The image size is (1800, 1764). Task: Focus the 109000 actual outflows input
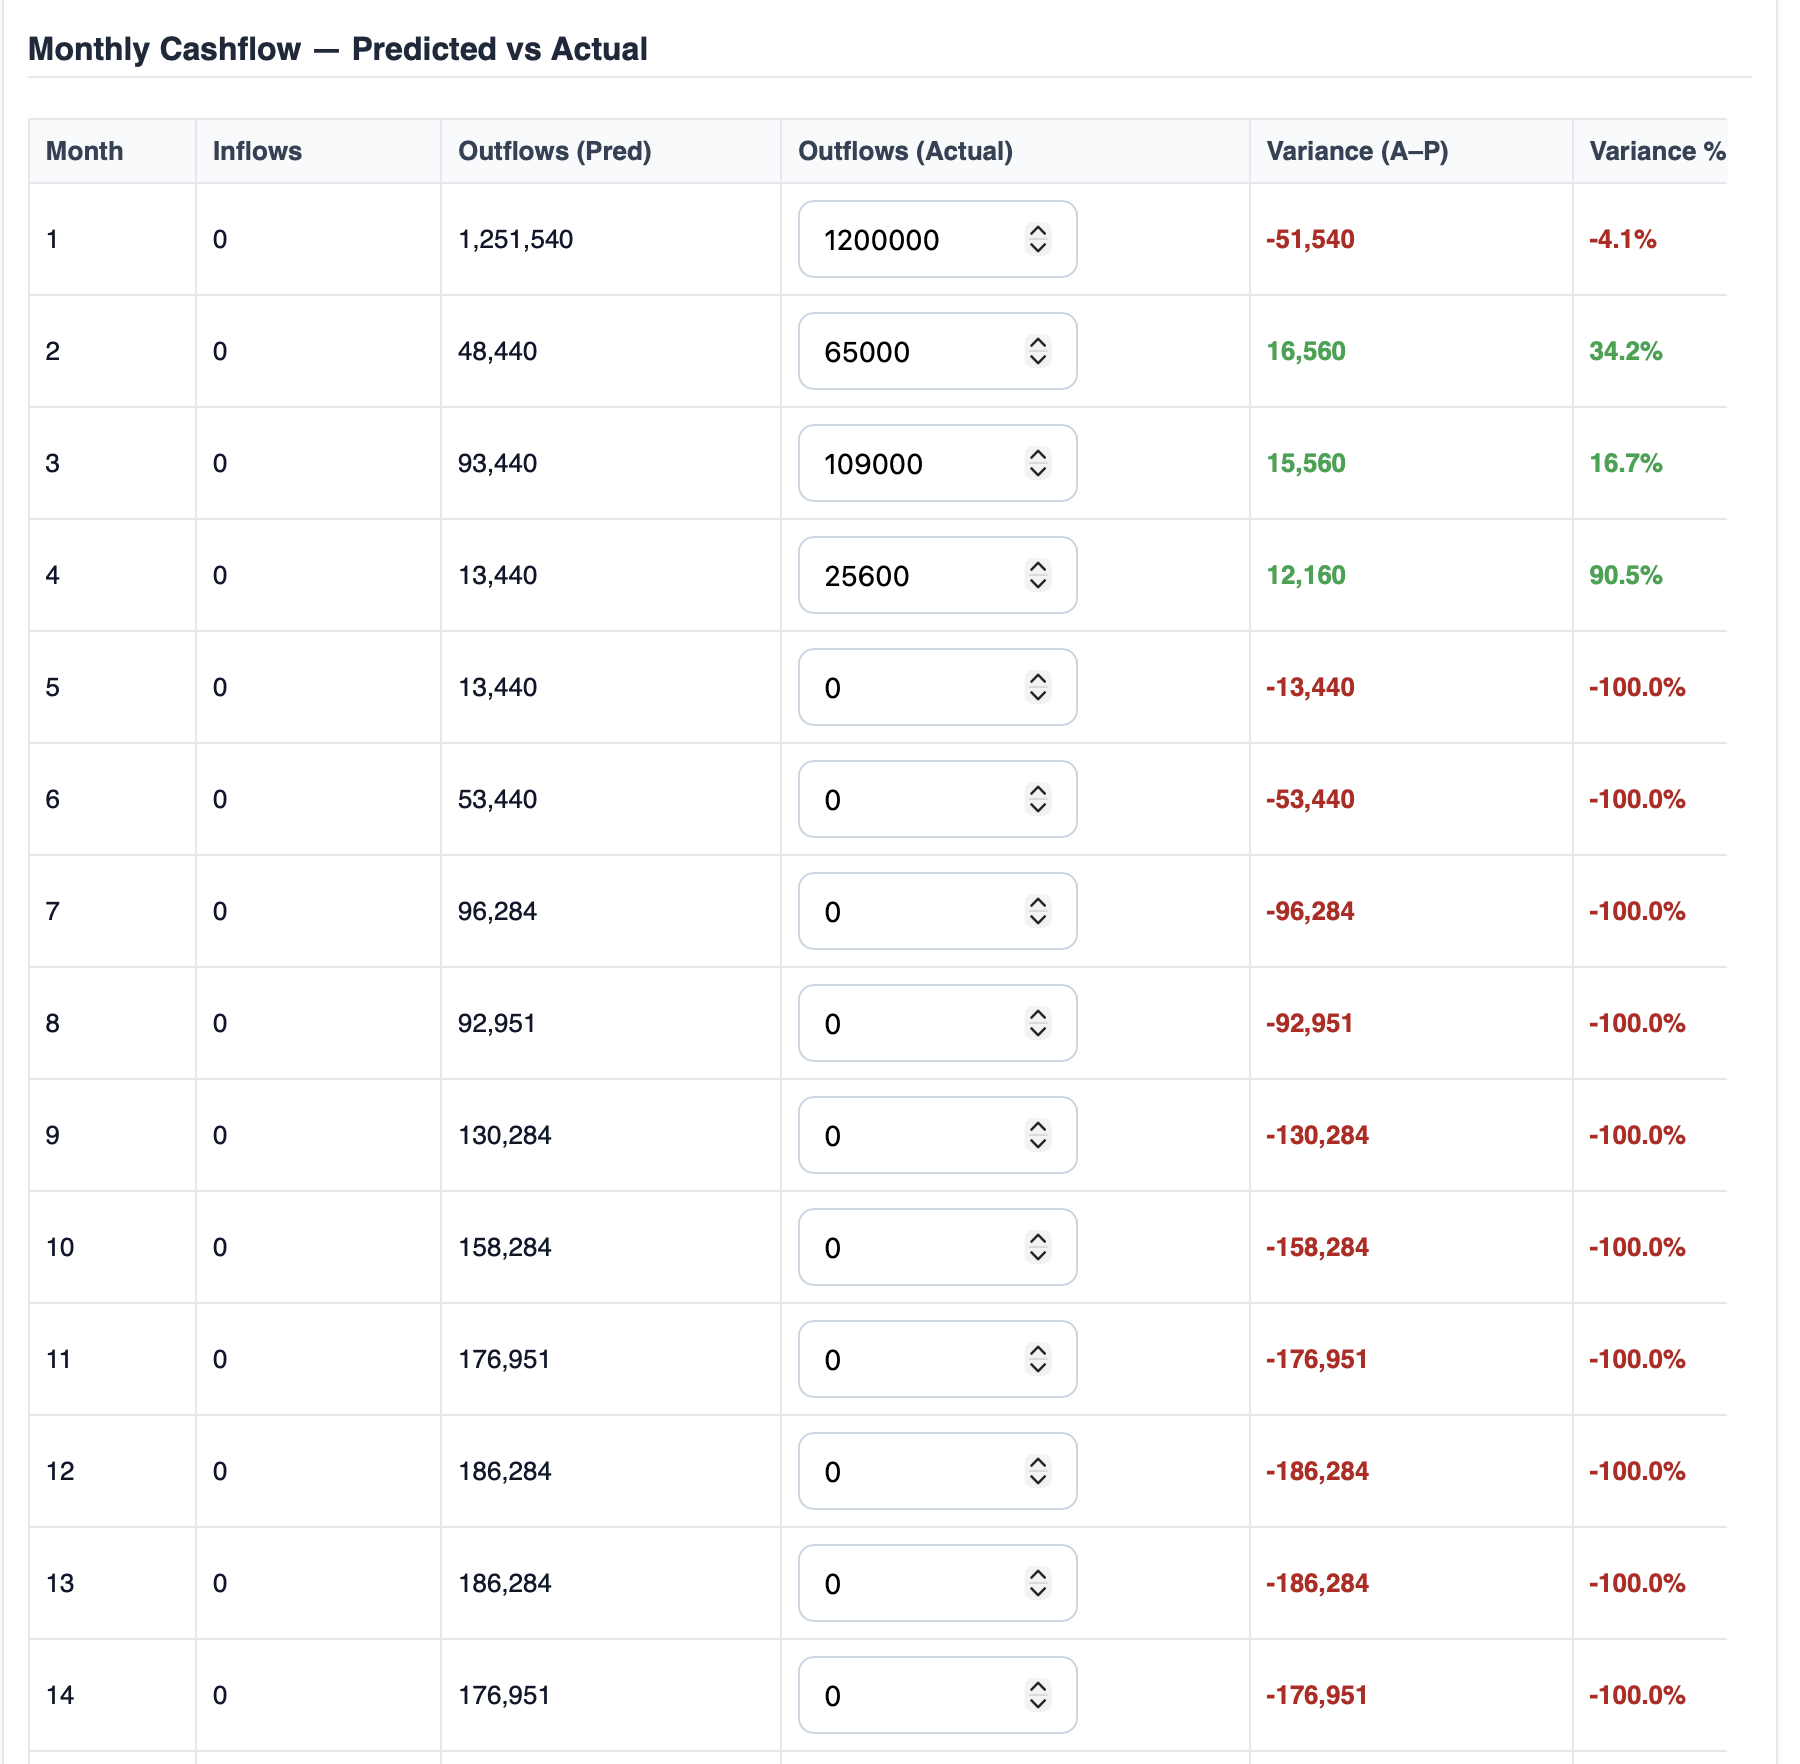(x=937, y=463)
